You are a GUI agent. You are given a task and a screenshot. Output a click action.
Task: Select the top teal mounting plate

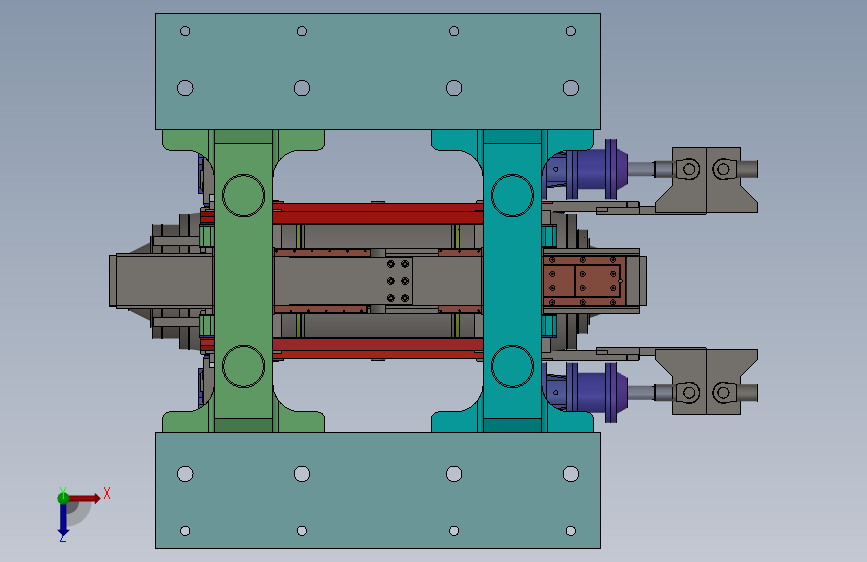pyautogui.click(x=378, y=71)
